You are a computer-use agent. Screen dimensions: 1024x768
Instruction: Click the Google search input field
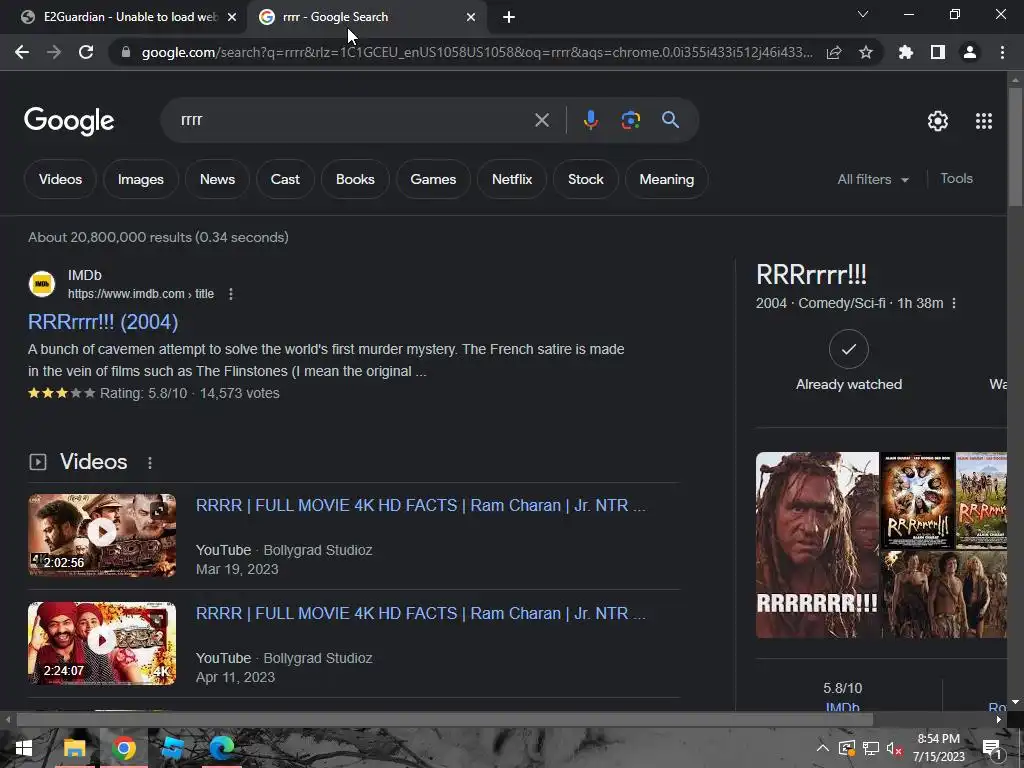[353, 120]
